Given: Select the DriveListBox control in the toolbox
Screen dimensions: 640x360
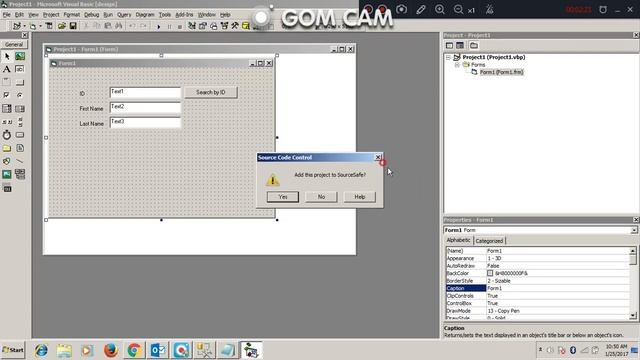Looking at the screenshot, I should (20, 135).
